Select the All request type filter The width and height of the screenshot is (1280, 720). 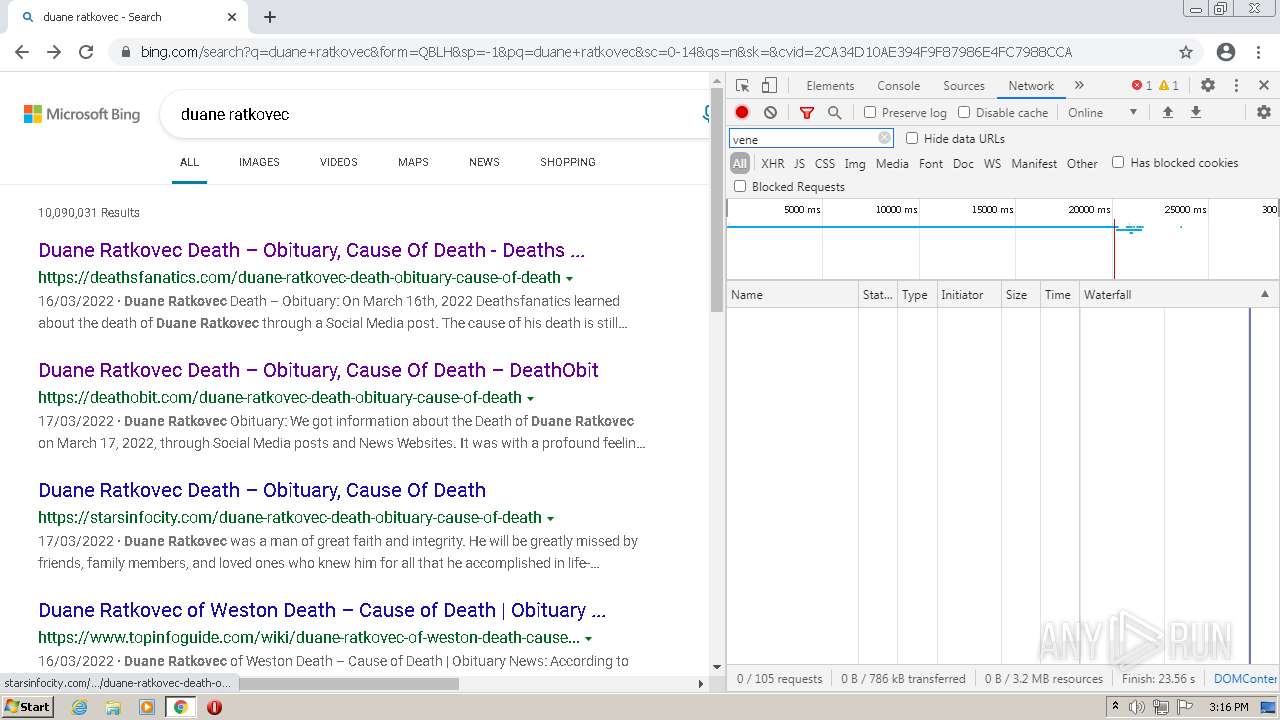tap(740, 163)
